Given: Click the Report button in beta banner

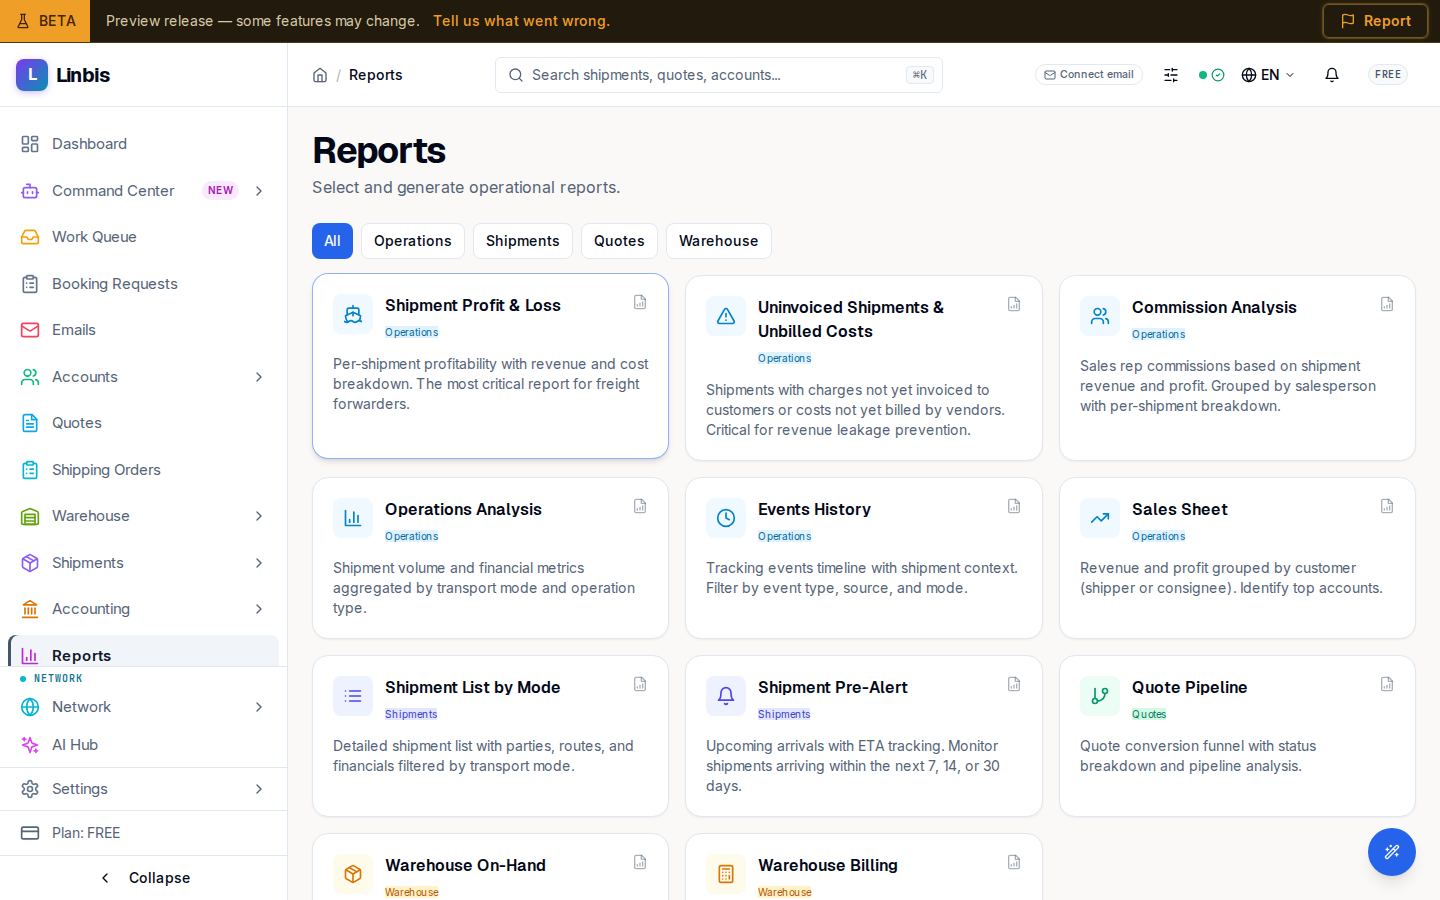Looking at the screenshot, I should (x=1375, y=21).
